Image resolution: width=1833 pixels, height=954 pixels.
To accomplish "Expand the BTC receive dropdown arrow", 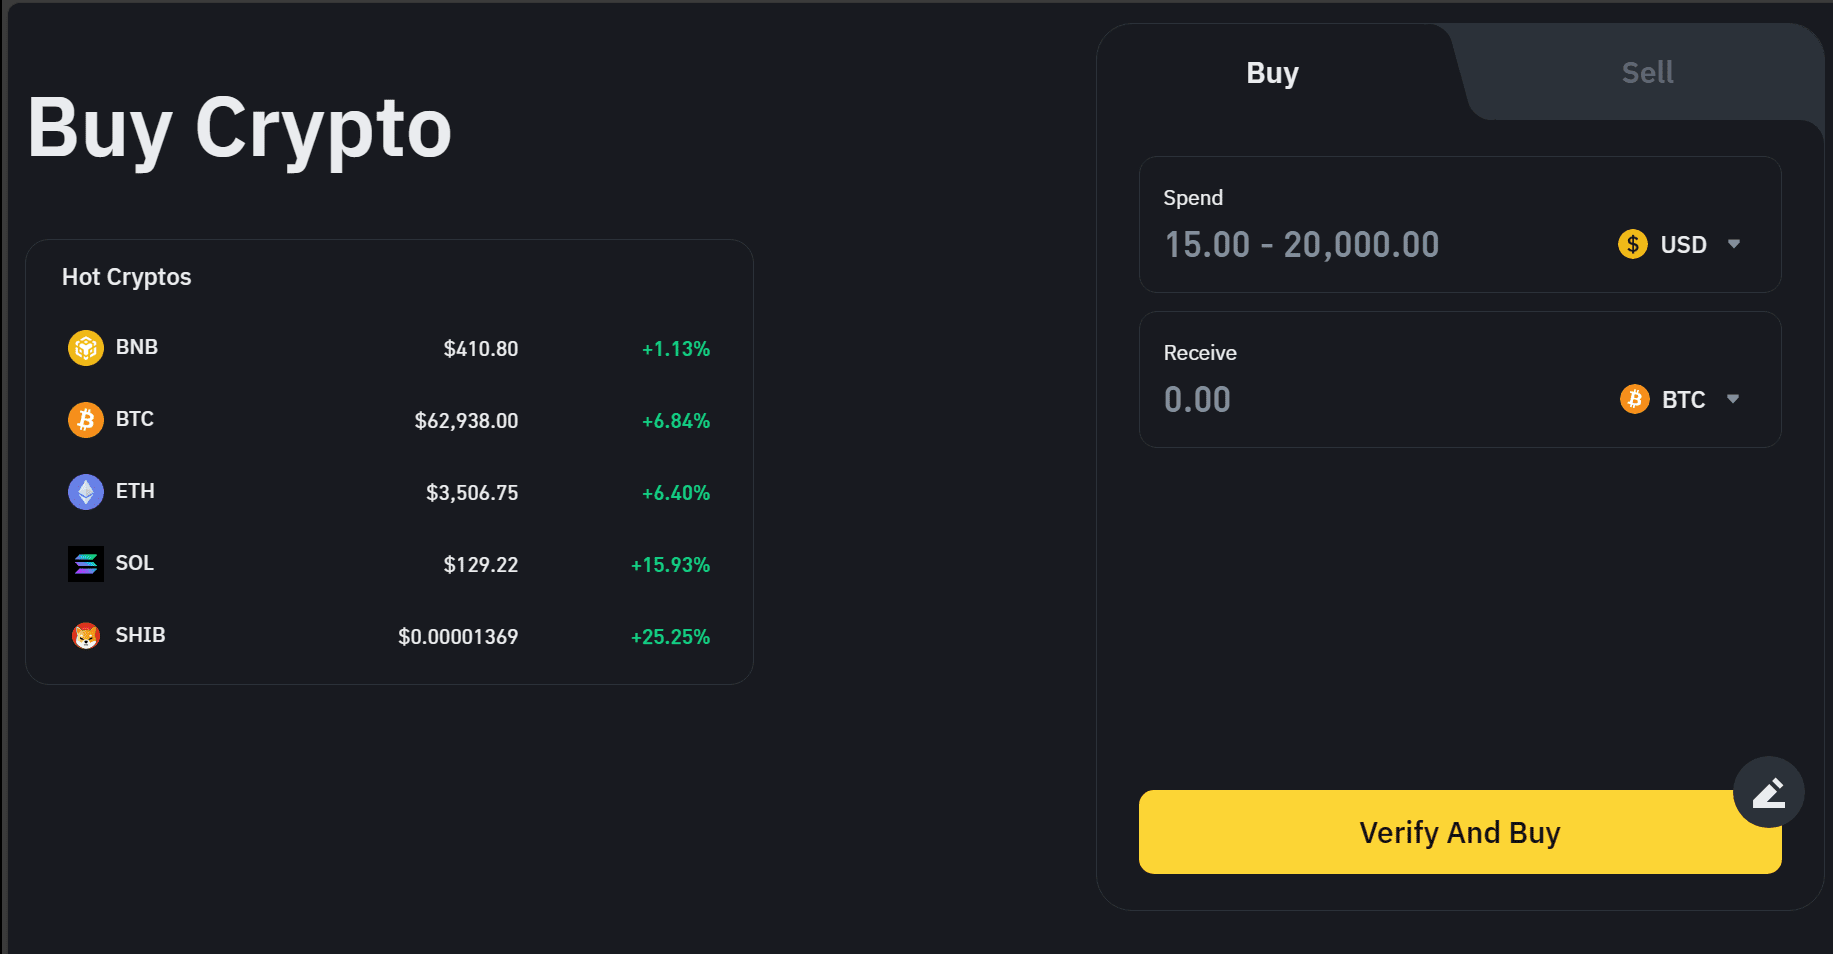I will [1733, 399].
